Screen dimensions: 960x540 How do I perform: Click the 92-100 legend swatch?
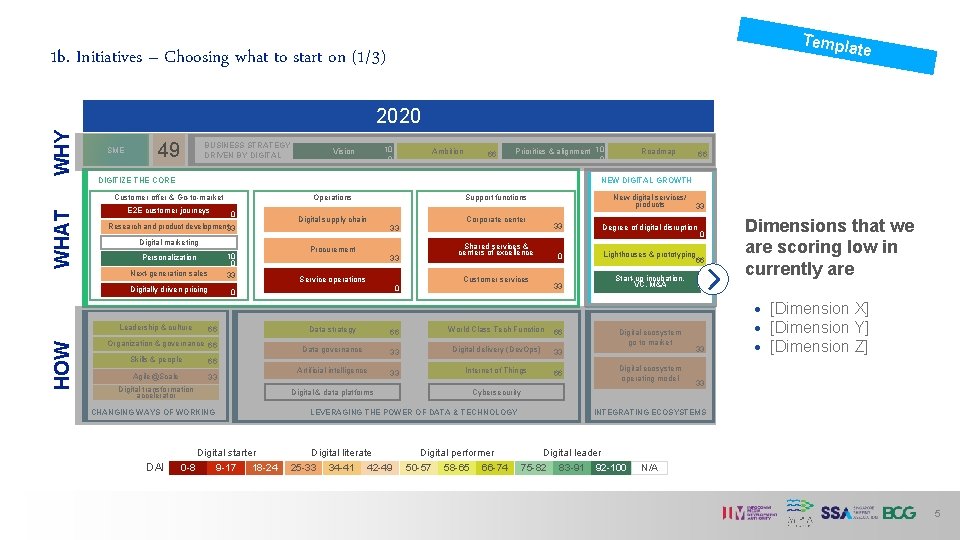(610, 468)
